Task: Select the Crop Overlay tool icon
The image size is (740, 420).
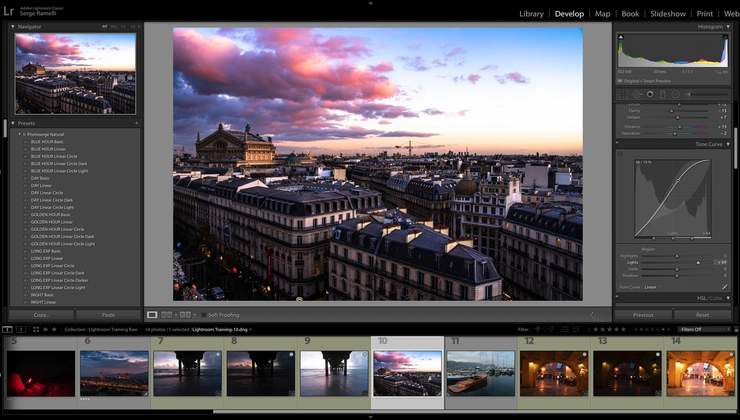Action: (x=622, y=94)
